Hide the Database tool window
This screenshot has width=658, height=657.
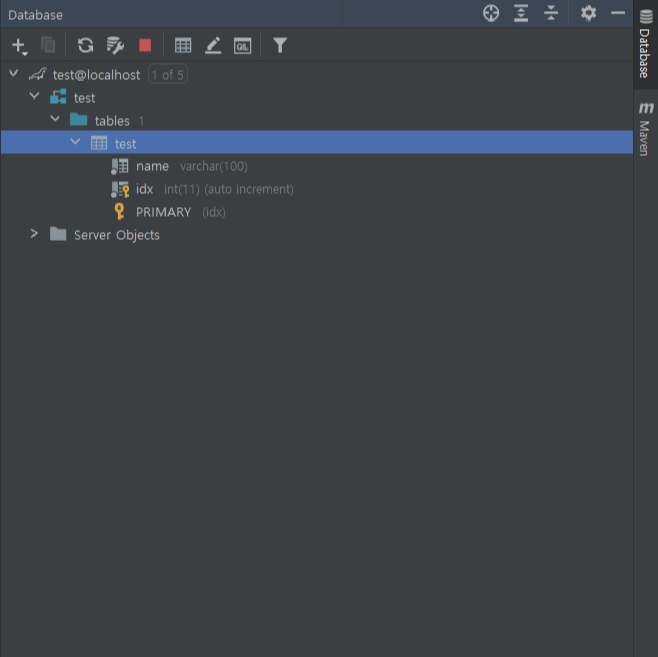coord(618,13)
